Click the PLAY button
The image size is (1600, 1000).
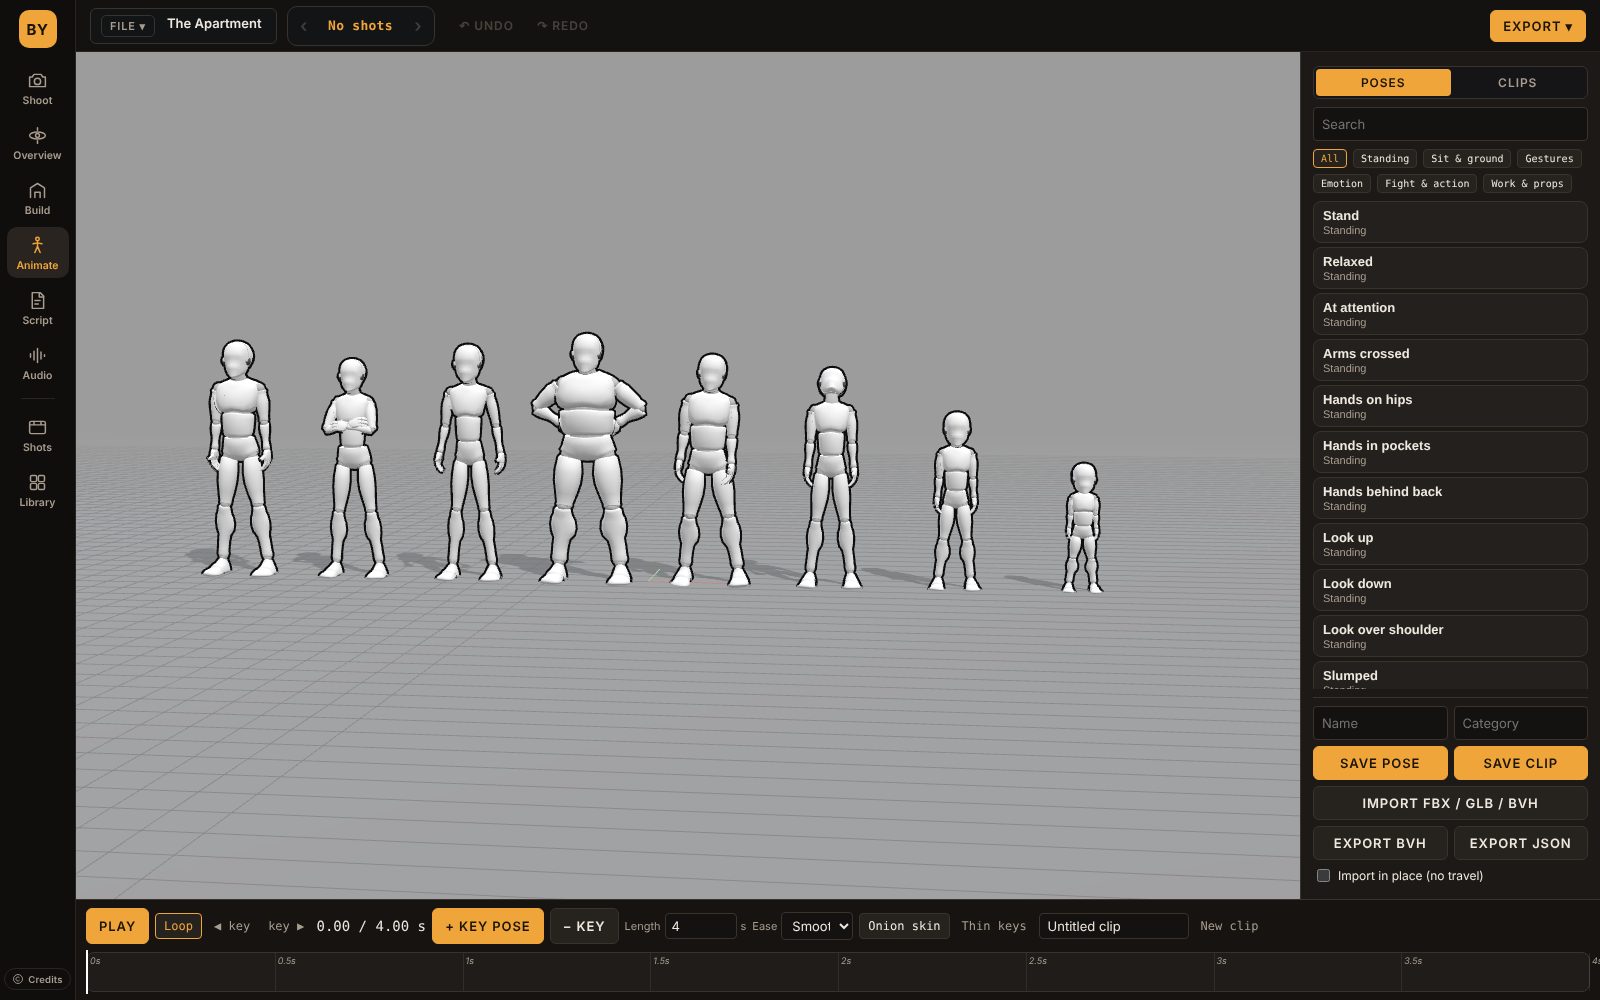pyautogui.click(x=117, y=926)
